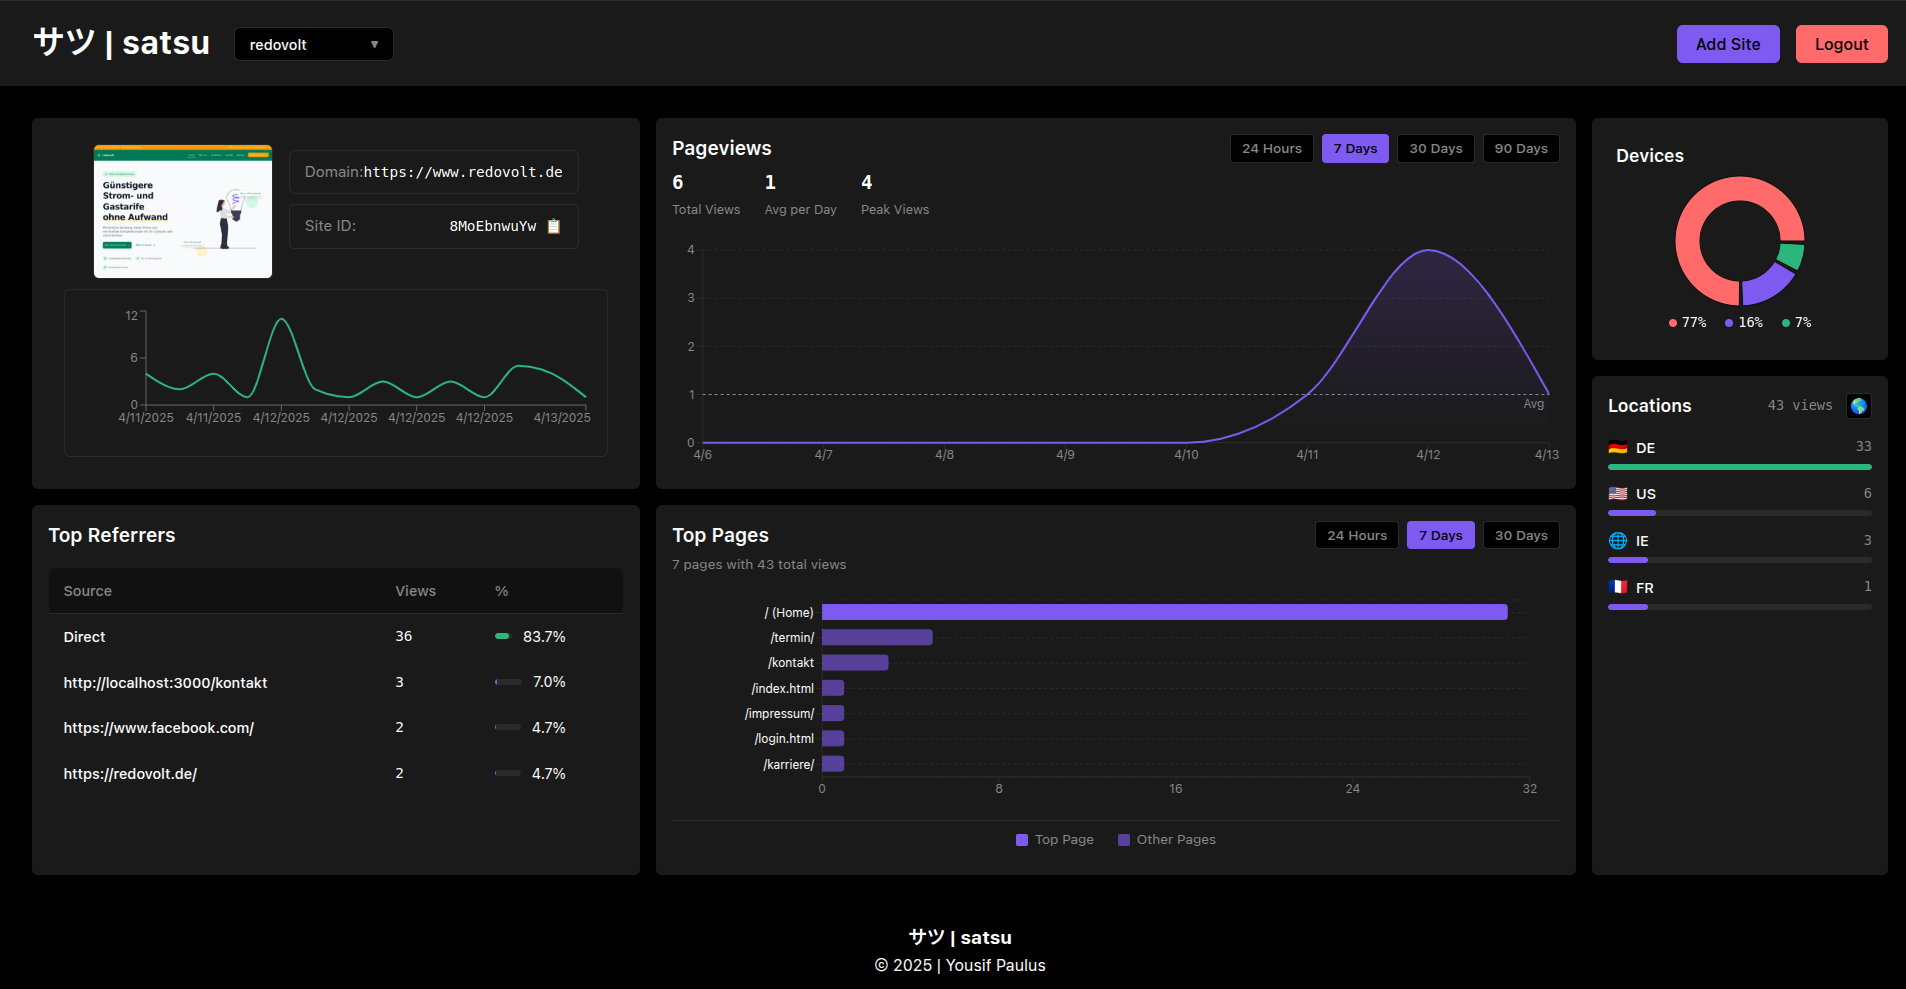Click the Logout button
The image size is (1906, 989).
point(1841,44)
